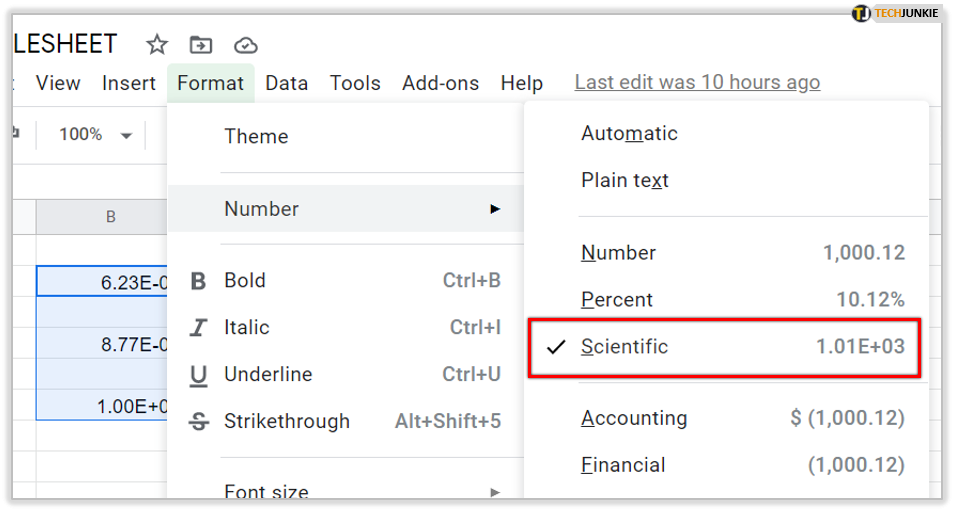The height and width of the screenshot is (511, 954).
Task: Select column B header
Action: pos(110,217)
